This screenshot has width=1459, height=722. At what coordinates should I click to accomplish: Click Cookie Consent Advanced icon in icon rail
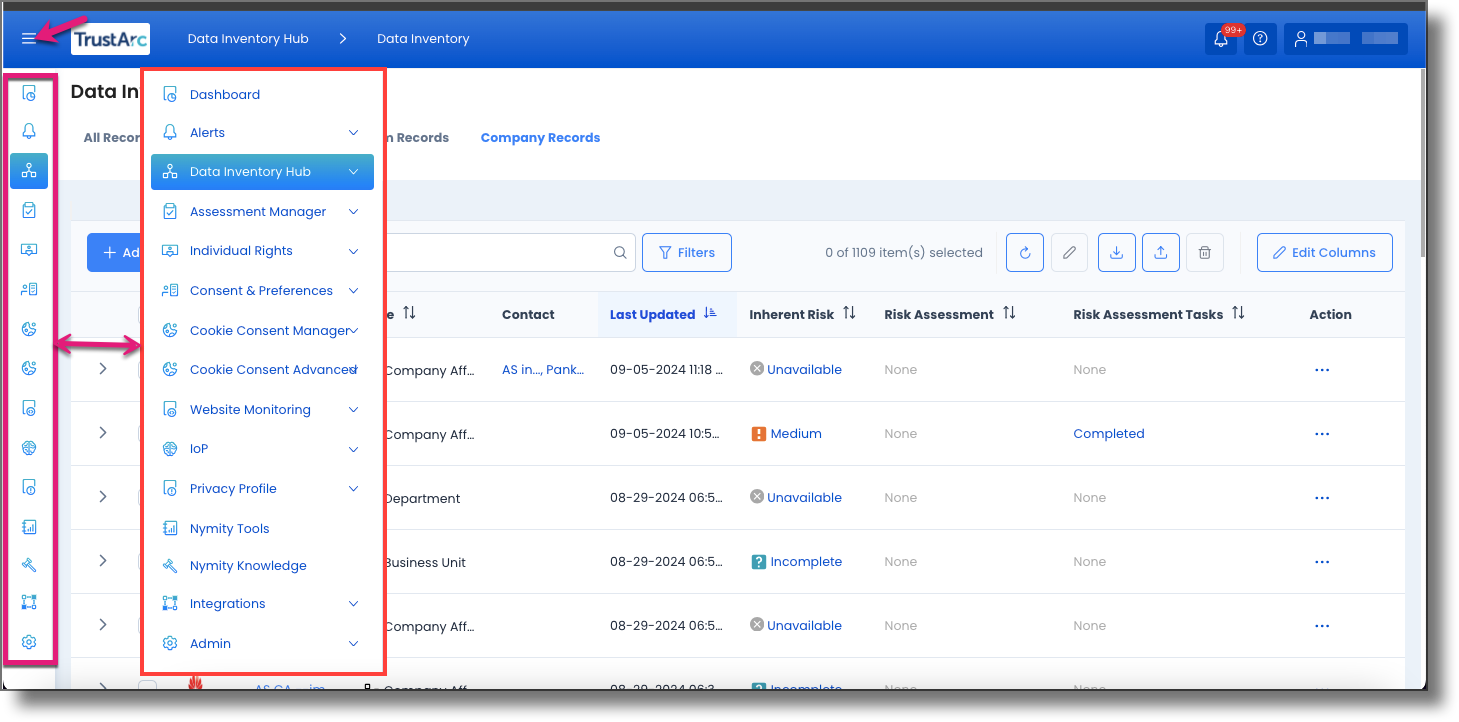click(x=29, y=368)
